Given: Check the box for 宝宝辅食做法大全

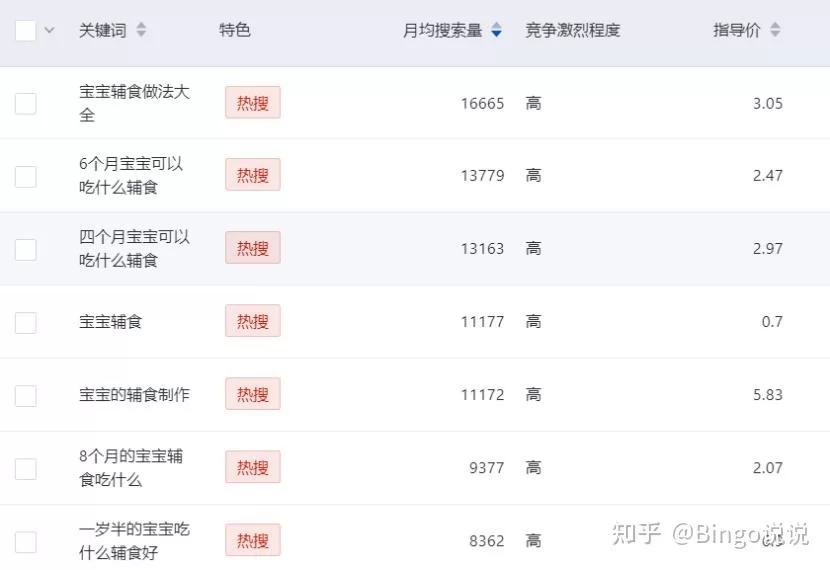Looking at the screenshot, I should pyautogui.click(x=25, y=103).
